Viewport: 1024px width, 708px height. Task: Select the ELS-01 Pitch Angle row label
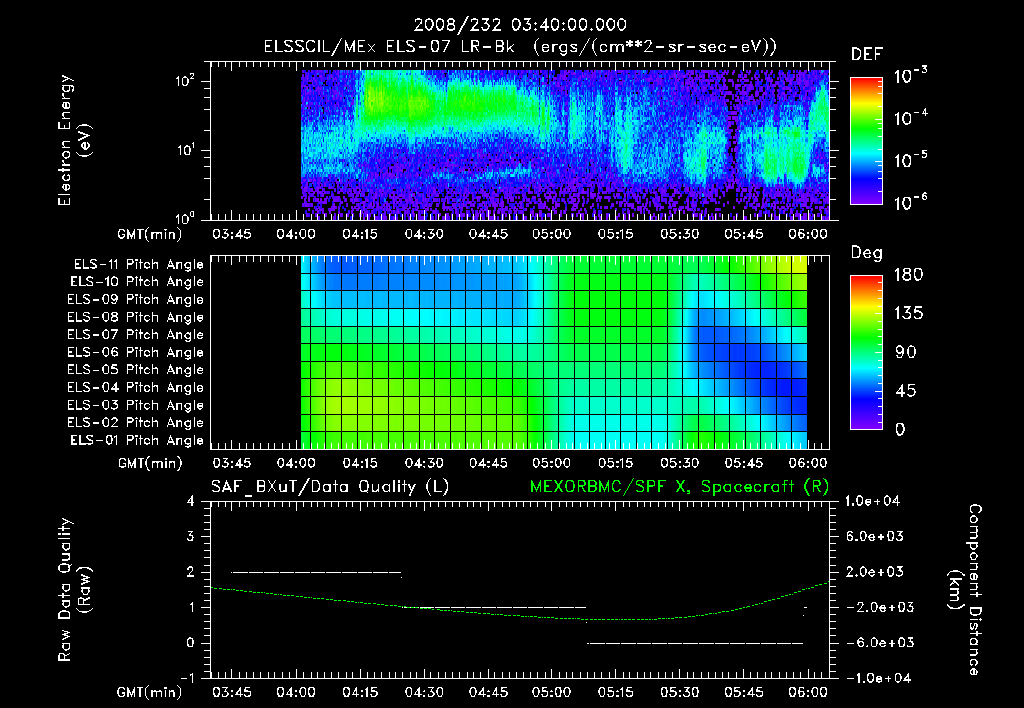coord(137,440)
